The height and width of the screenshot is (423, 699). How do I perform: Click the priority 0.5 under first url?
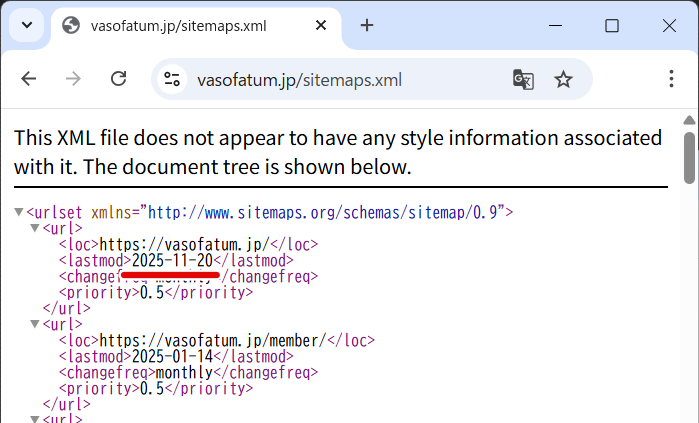click(x=152, y=292)
